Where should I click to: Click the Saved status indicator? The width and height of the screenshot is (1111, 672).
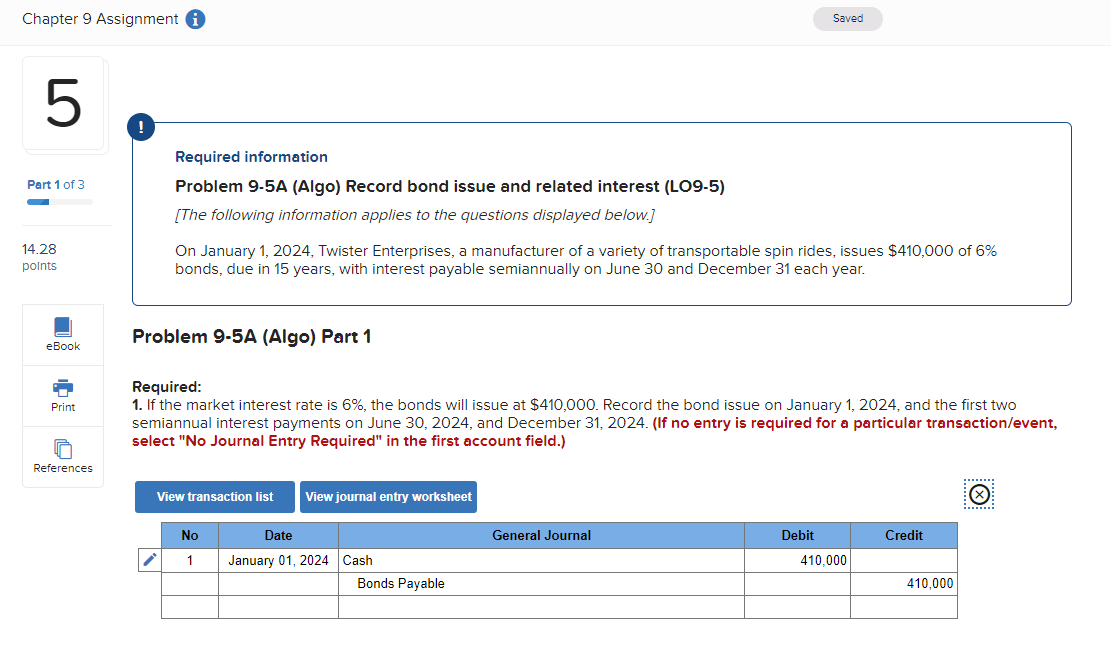click(847, 18)
